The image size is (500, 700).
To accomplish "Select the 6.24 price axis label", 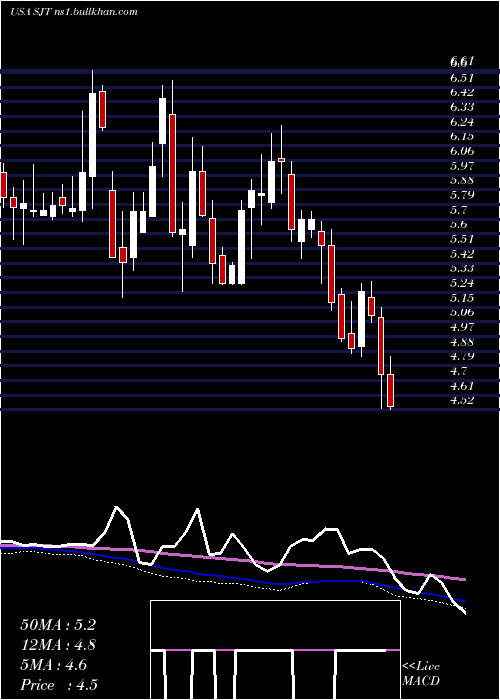I will pos(462,122).
